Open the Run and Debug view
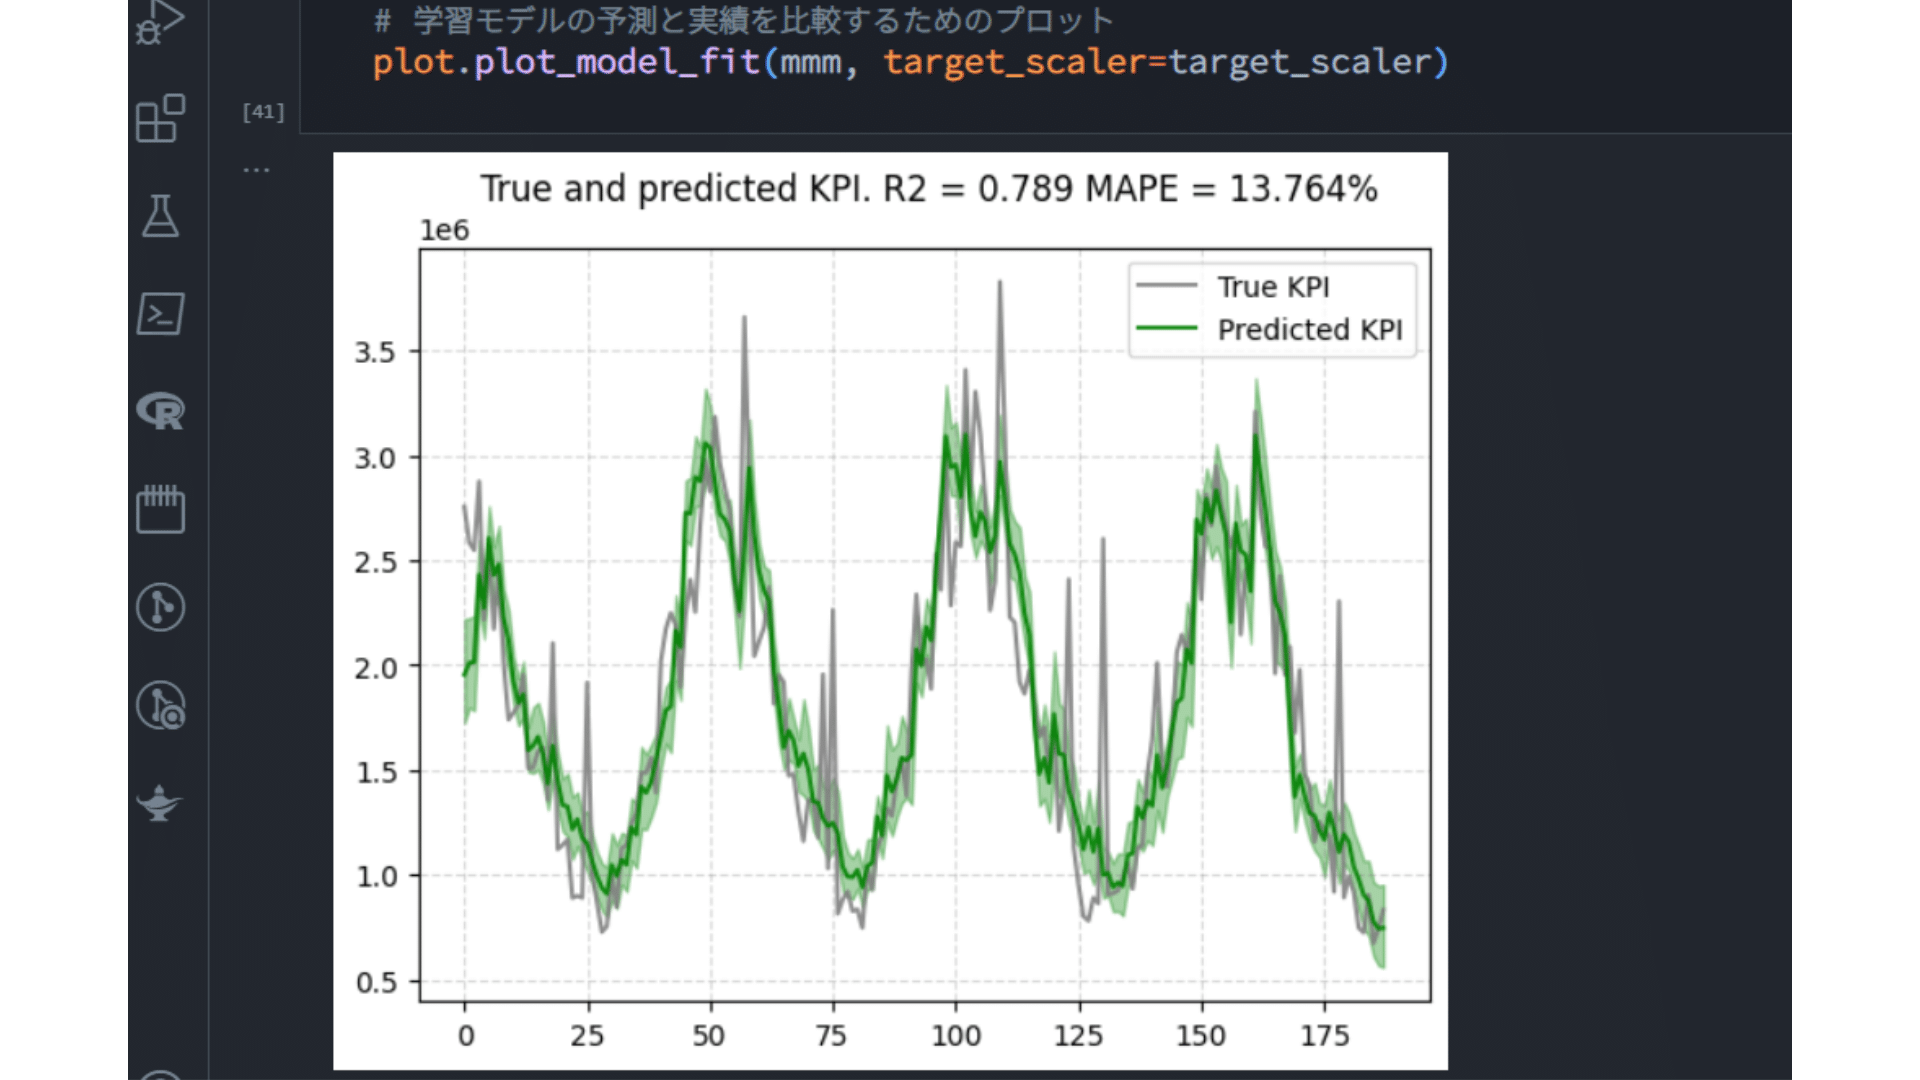1920x1080 pixels. point(160,22)
